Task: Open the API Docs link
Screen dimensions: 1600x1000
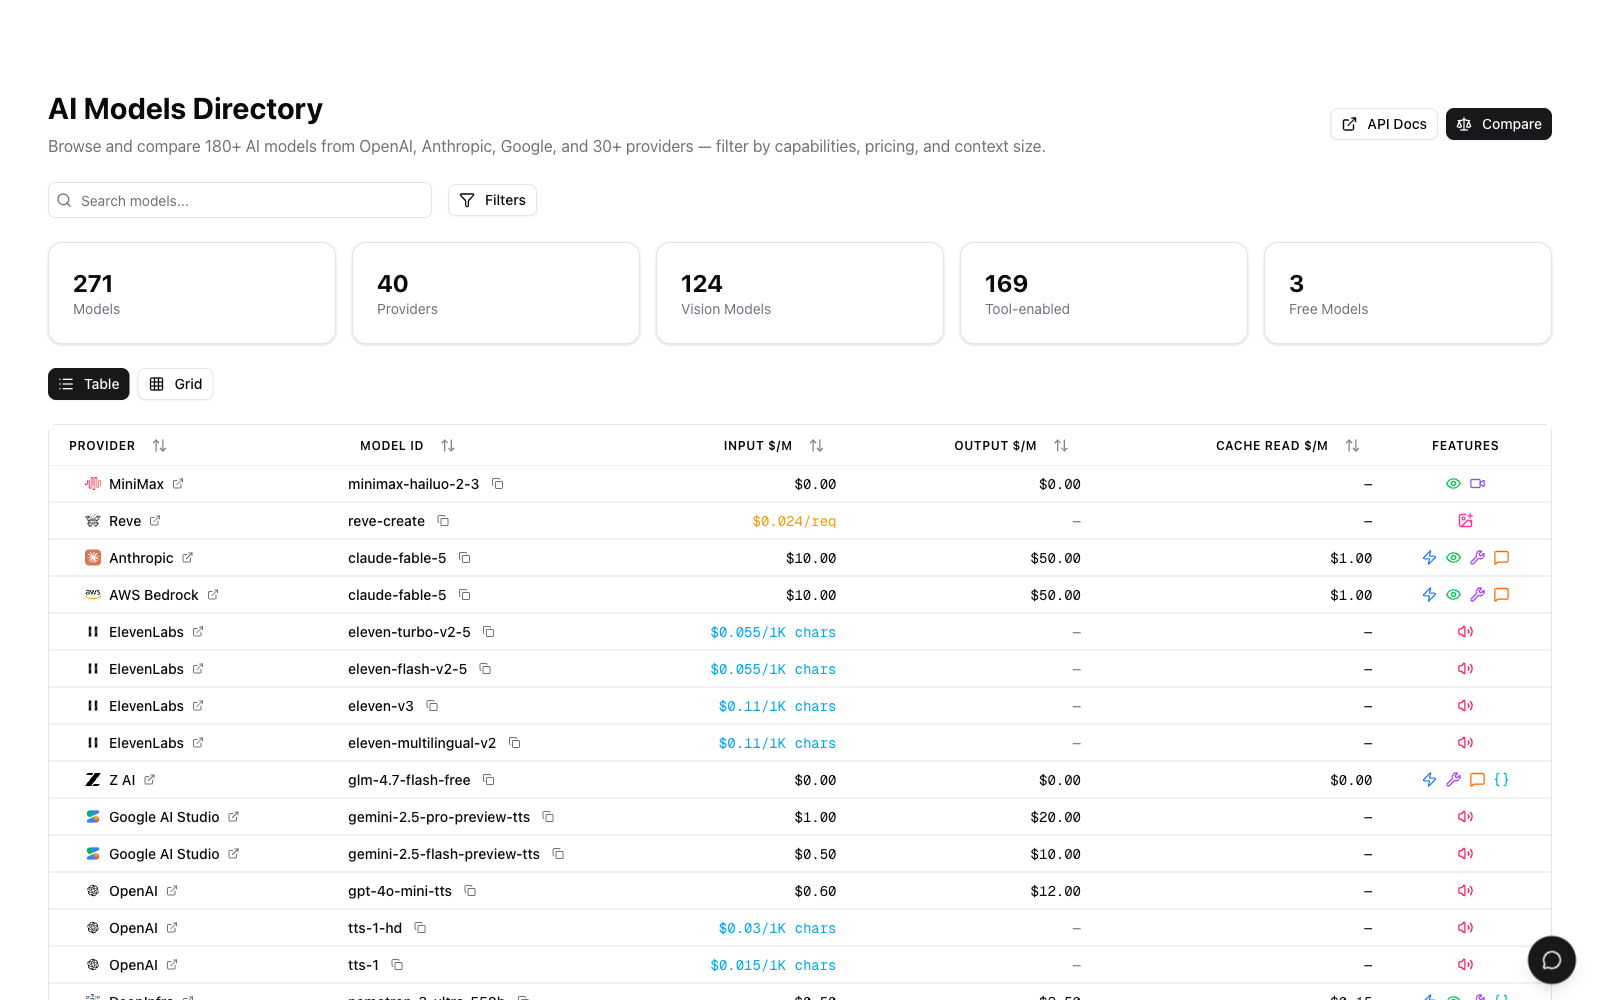Action: tap(1384, 124)
